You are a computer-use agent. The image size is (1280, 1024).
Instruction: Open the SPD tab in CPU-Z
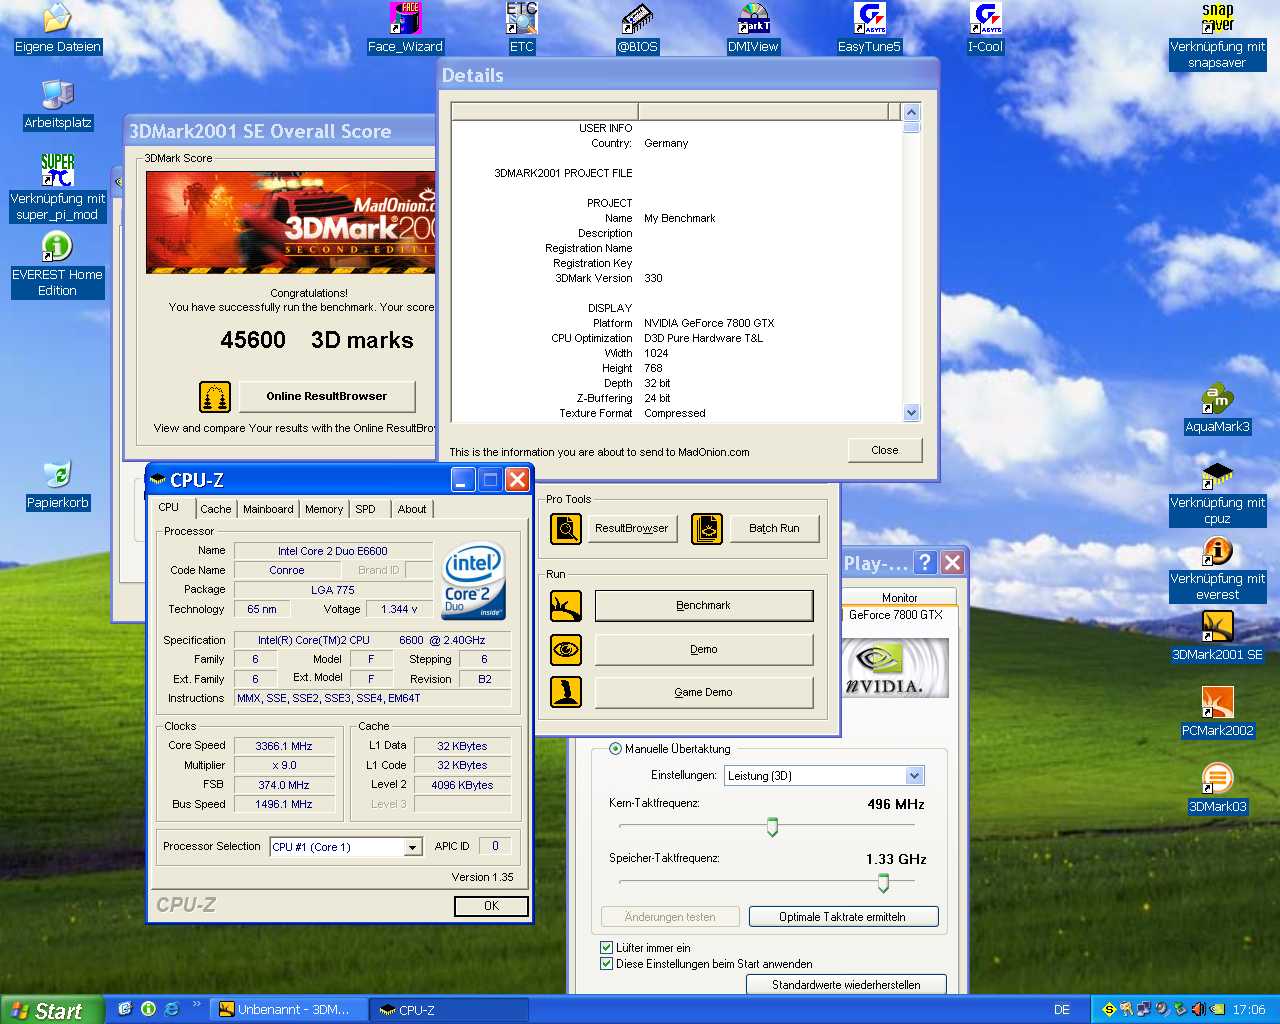(366, 509)
